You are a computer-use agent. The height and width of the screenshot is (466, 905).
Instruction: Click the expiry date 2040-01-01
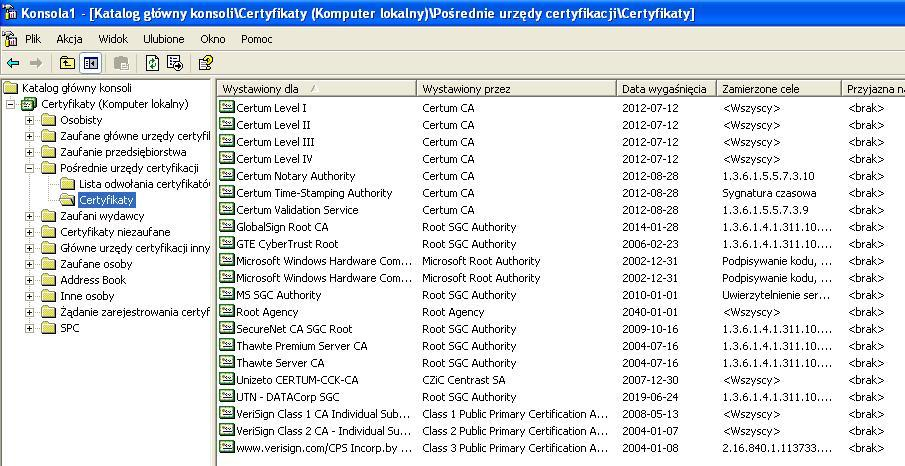click(650, 312)
